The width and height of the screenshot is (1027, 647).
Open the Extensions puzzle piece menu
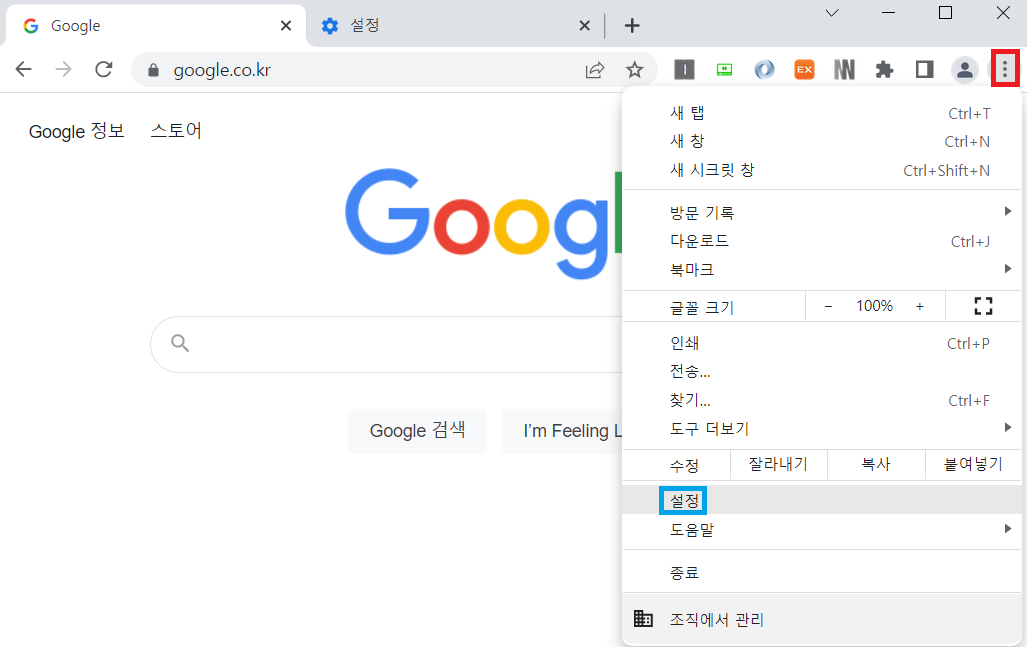[884, 69]
